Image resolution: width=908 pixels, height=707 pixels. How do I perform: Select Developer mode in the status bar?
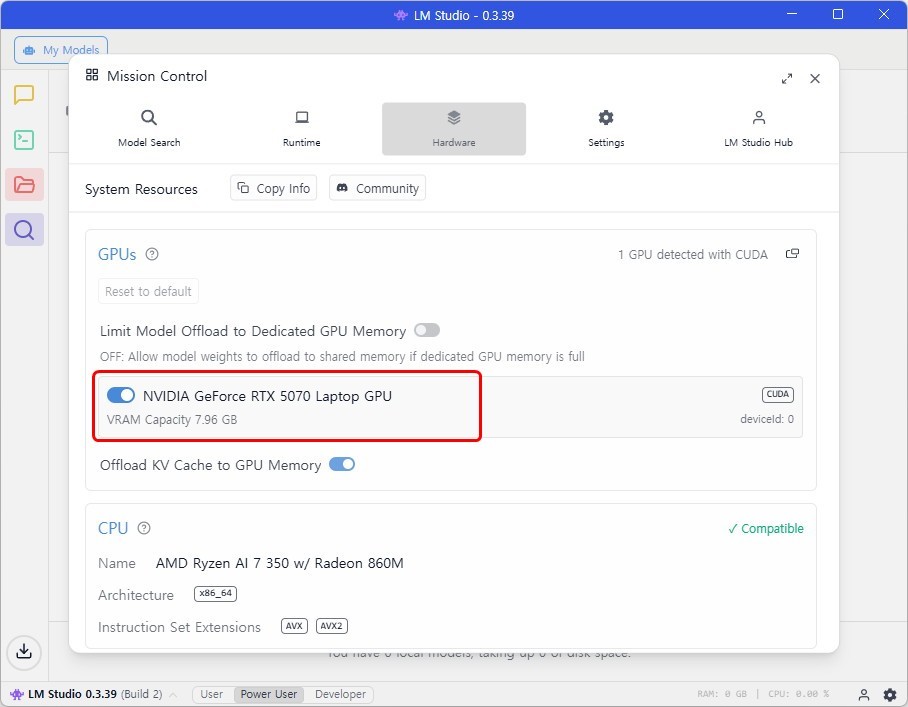[340, 694]
